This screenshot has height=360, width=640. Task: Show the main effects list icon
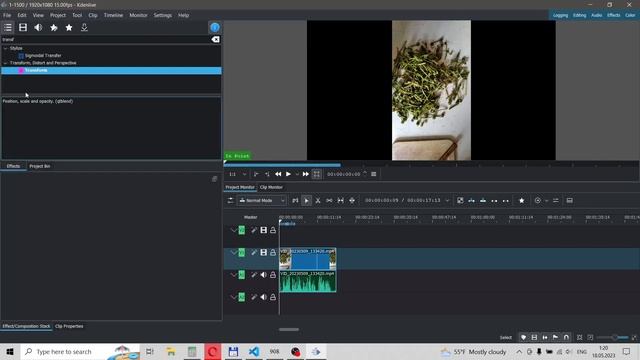8,27
